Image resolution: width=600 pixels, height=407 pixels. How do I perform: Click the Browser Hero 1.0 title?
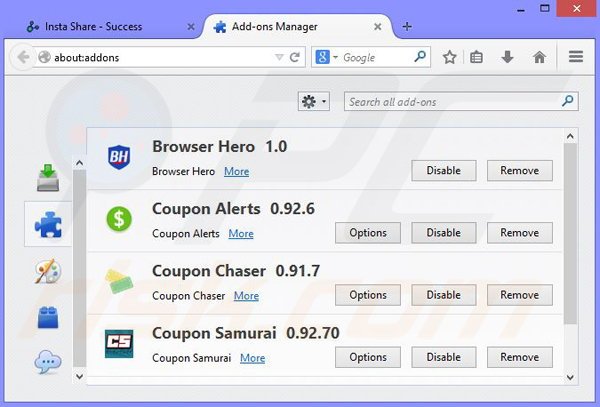[x=220, y=147]
